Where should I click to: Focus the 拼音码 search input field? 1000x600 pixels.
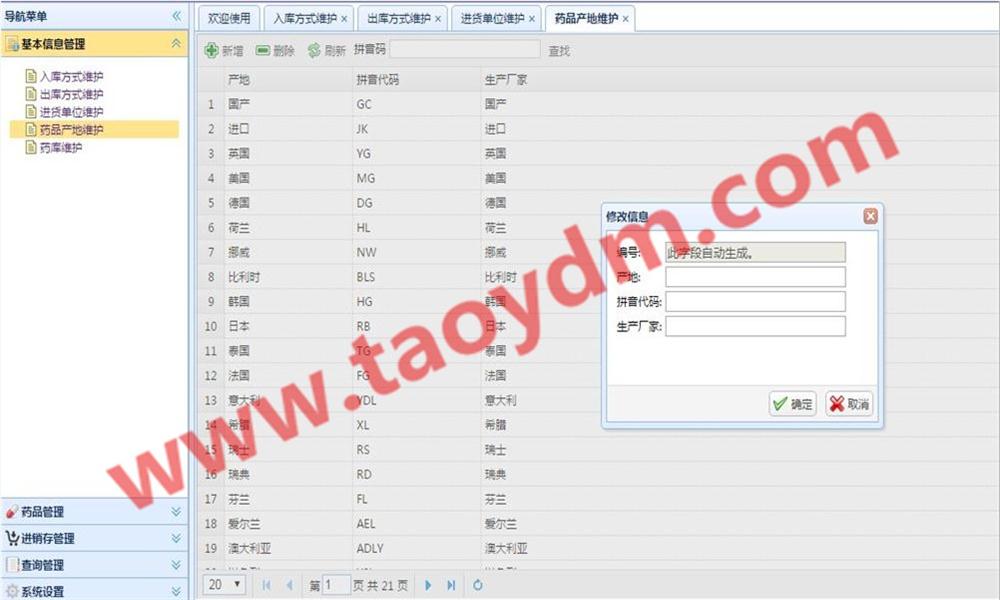click(465, 50)
